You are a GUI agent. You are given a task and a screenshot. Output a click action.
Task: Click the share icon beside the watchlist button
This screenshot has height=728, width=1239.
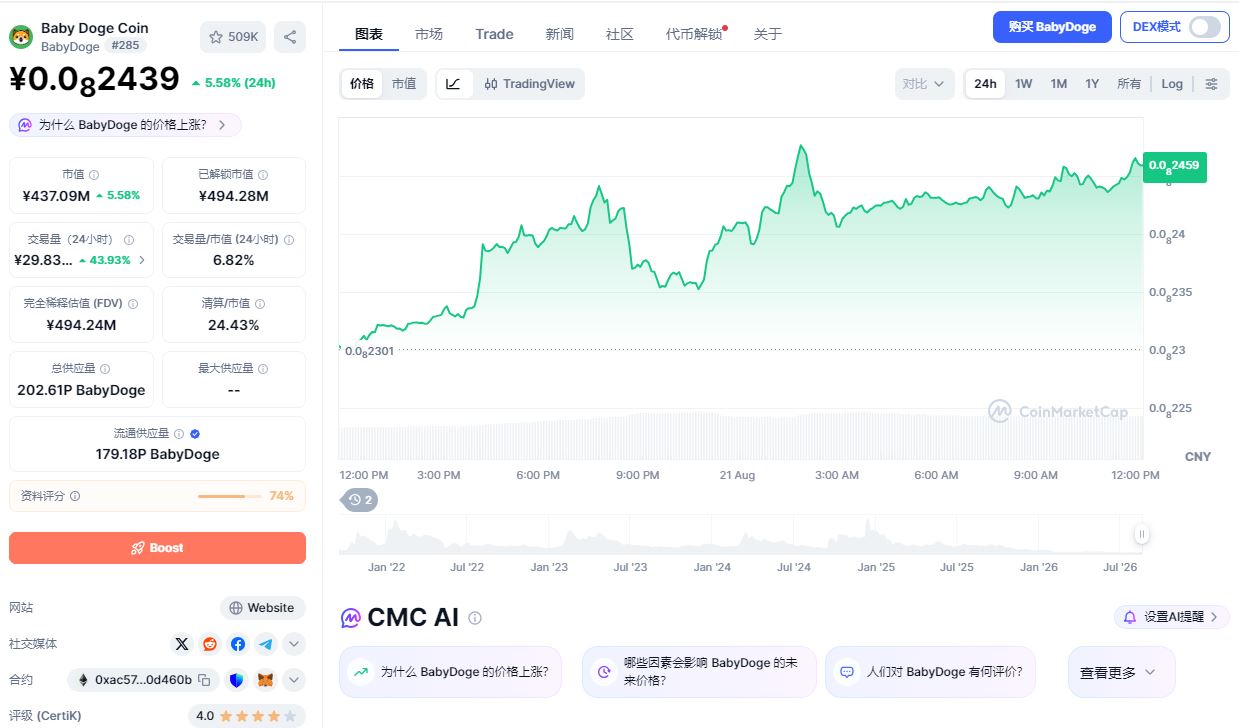pos(290,37)
